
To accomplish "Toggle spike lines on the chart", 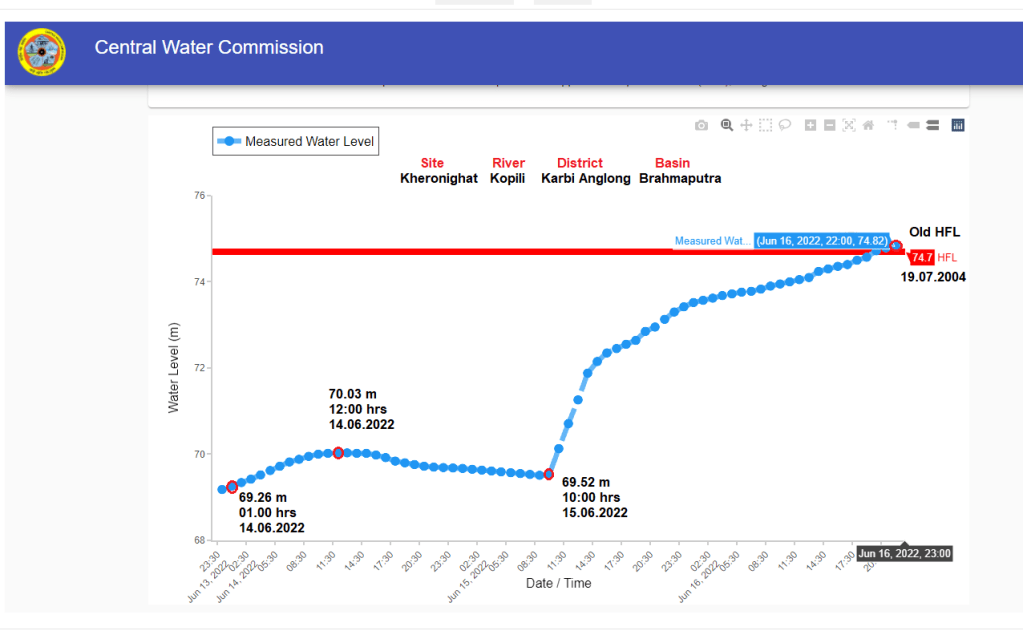I will (892, 125).
